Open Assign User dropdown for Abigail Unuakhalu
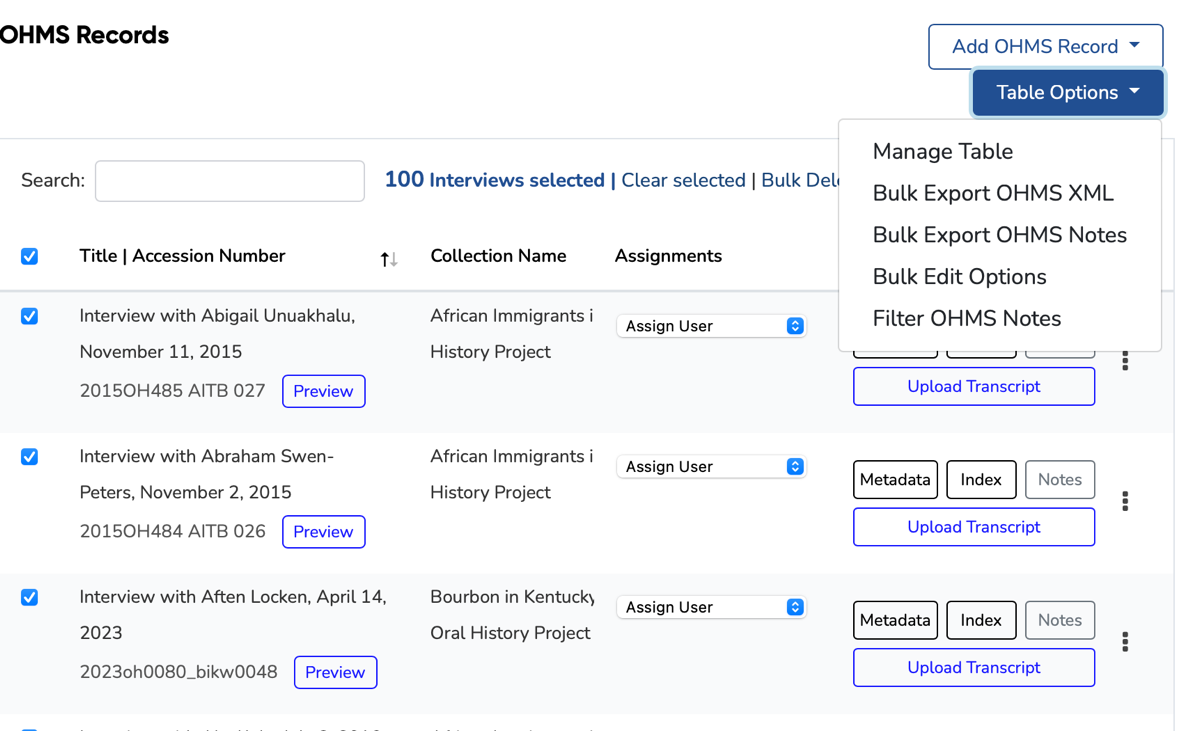This screenshot has height=731, width=1191. pos(711,326)
